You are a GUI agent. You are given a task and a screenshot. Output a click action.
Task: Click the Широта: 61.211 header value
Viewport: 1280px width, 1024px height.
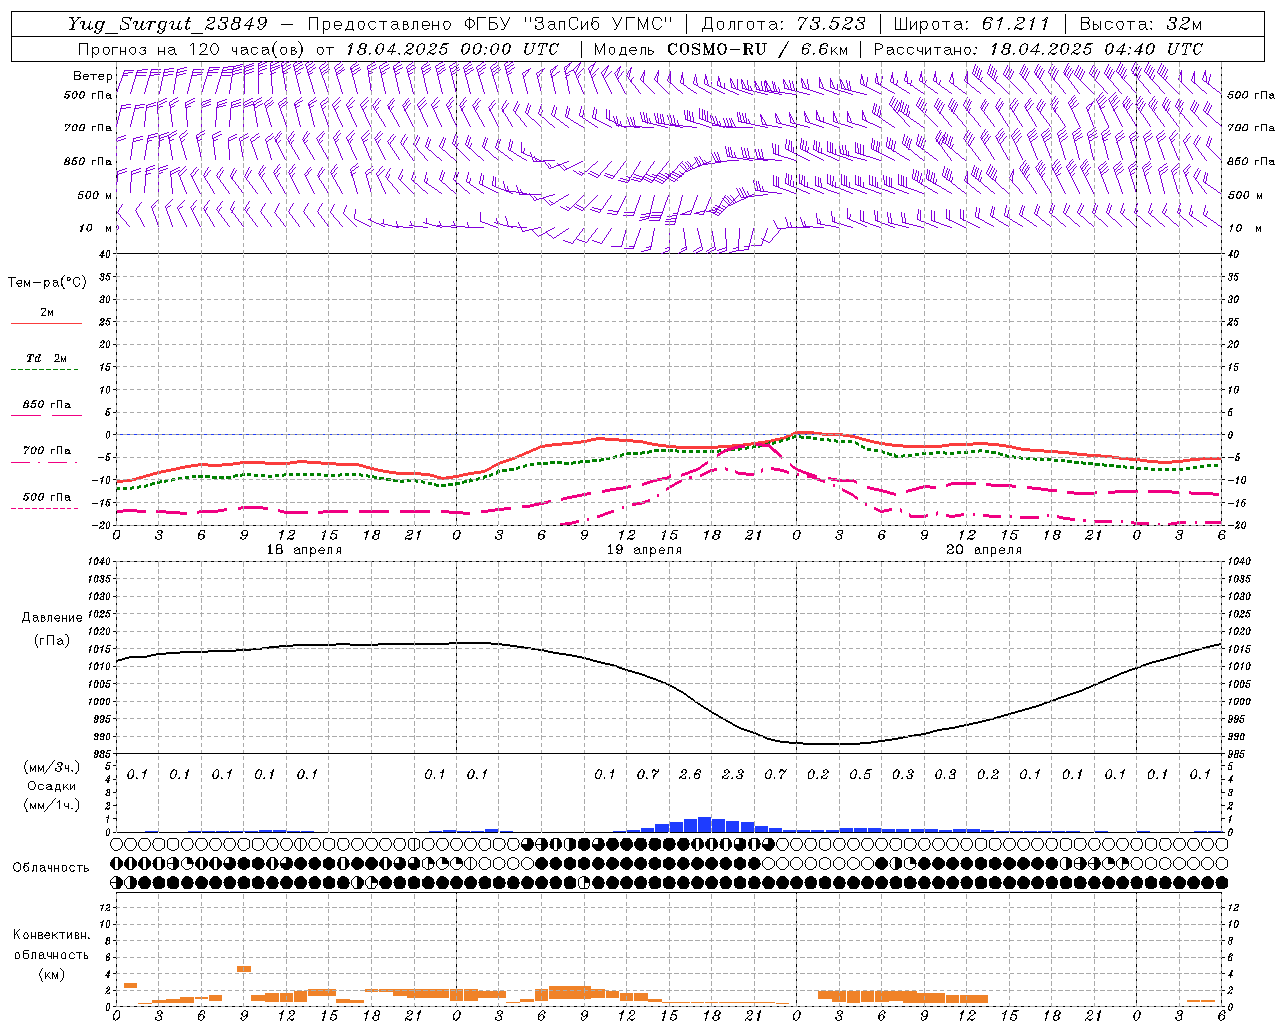pyautogui.click(x=972, y=24)
